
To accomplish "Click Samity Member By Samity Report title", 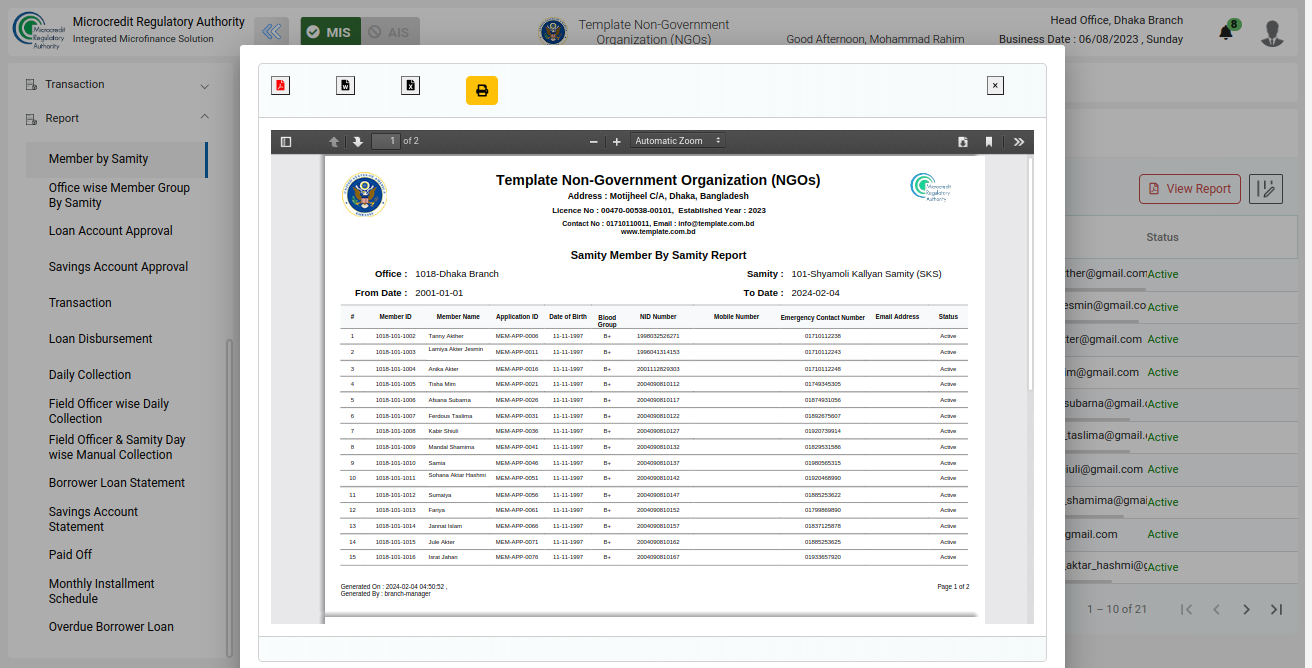I will [x=658, y=255].
